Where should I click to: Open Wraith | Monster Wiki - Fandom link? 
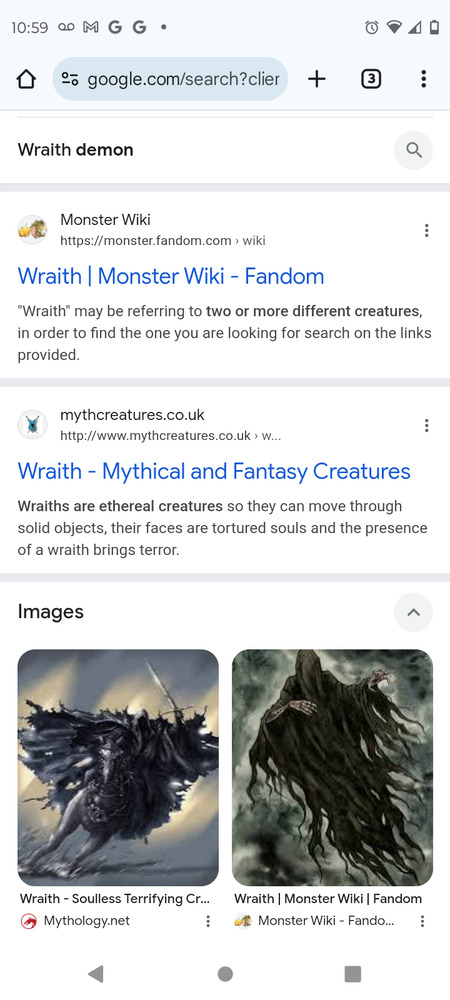pos(171,276)
